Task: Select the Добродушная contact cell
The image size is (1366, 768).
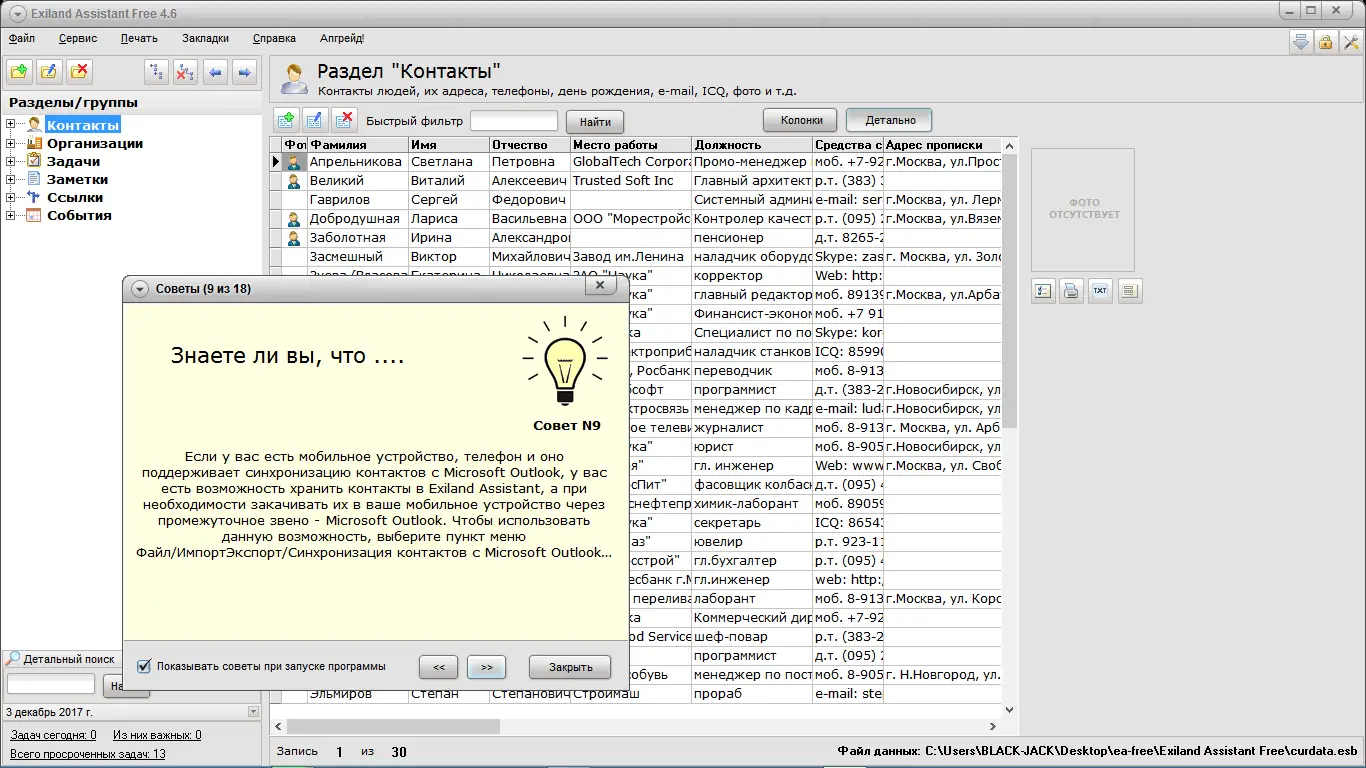Action: (x=357, y=219)
